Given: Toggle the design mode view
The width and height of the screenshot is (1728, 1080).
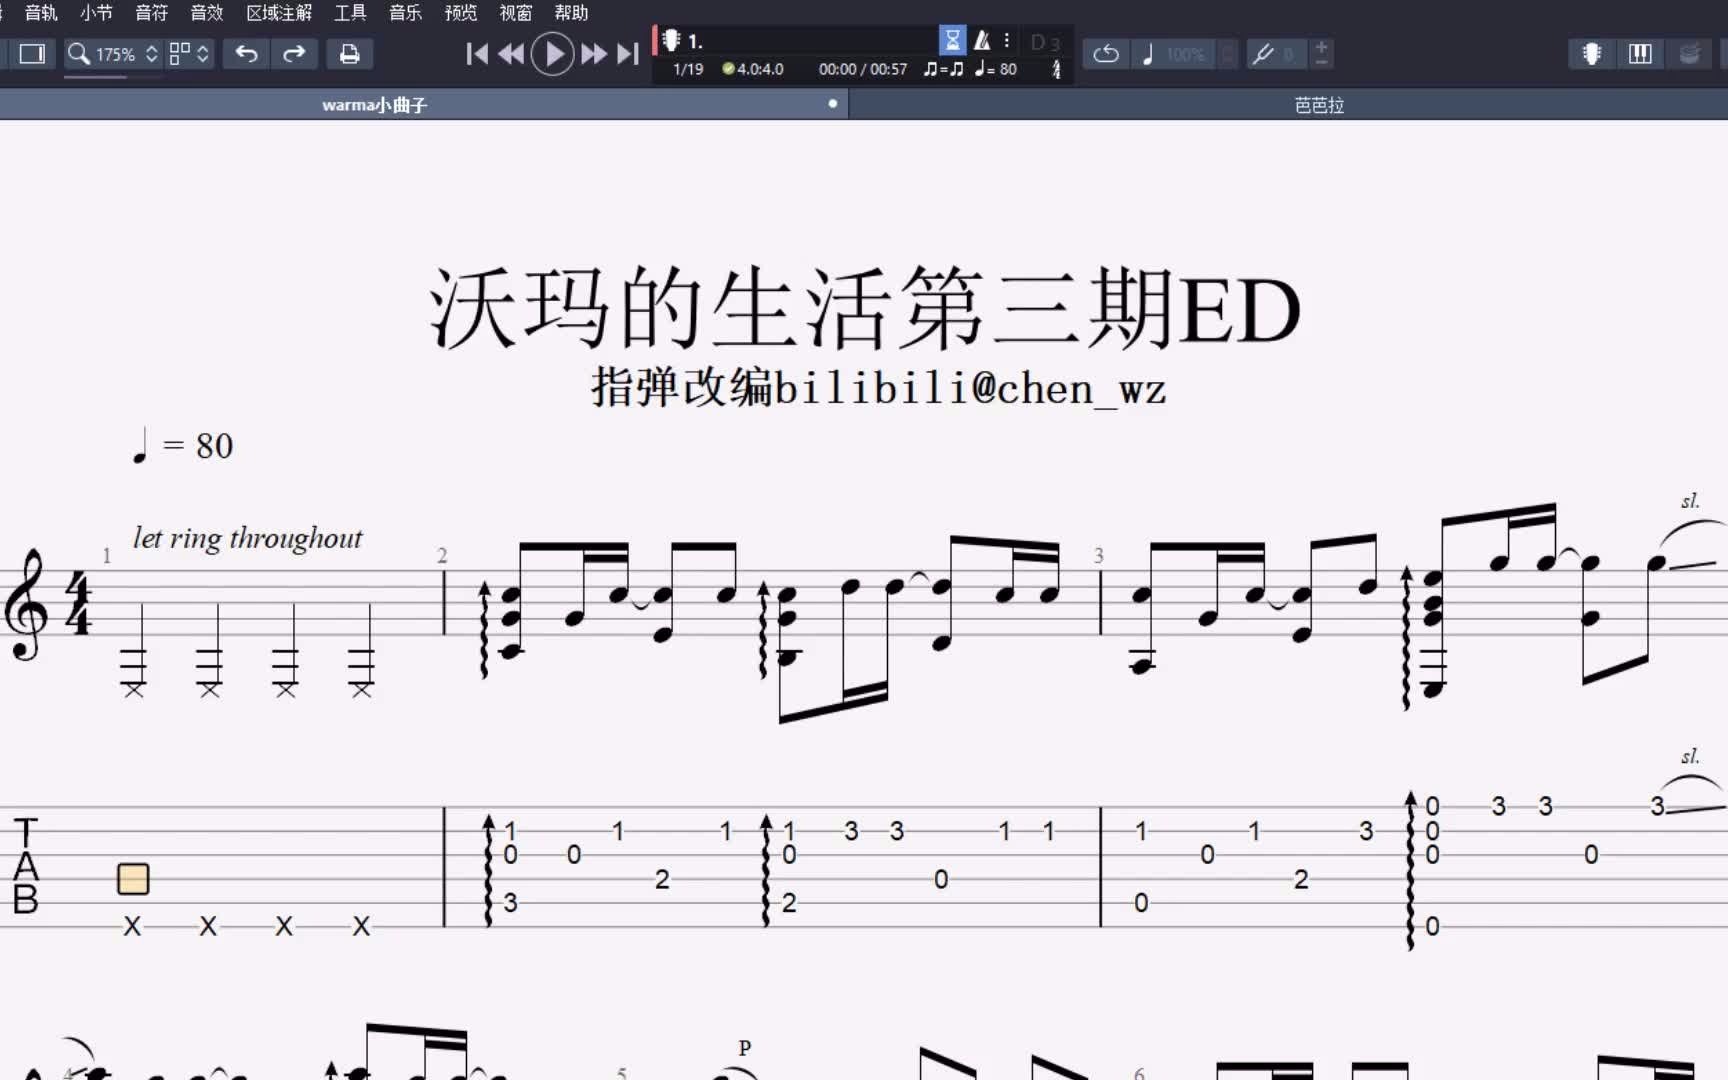Looking at the screenshot, I should tap(31, 54).
